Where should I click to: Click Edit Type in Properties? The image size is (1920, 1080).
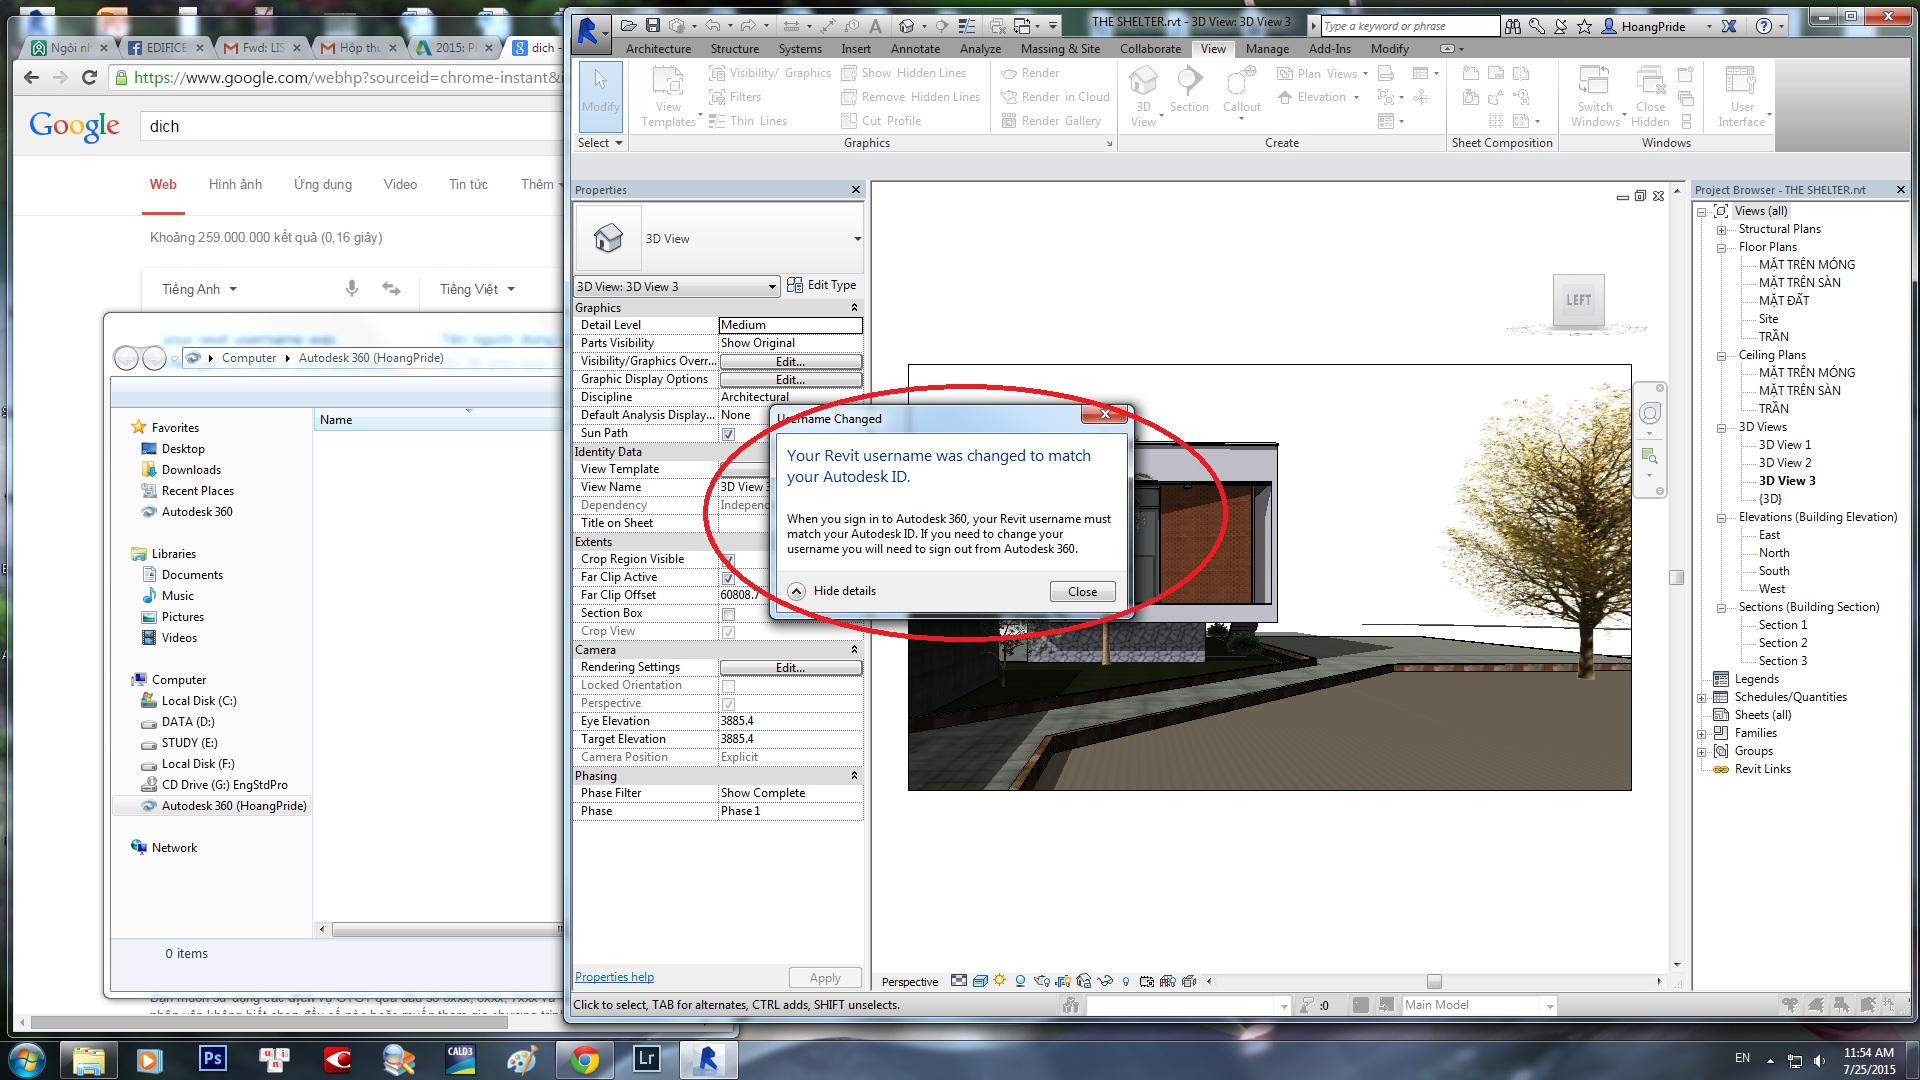[x=821, y=285]
